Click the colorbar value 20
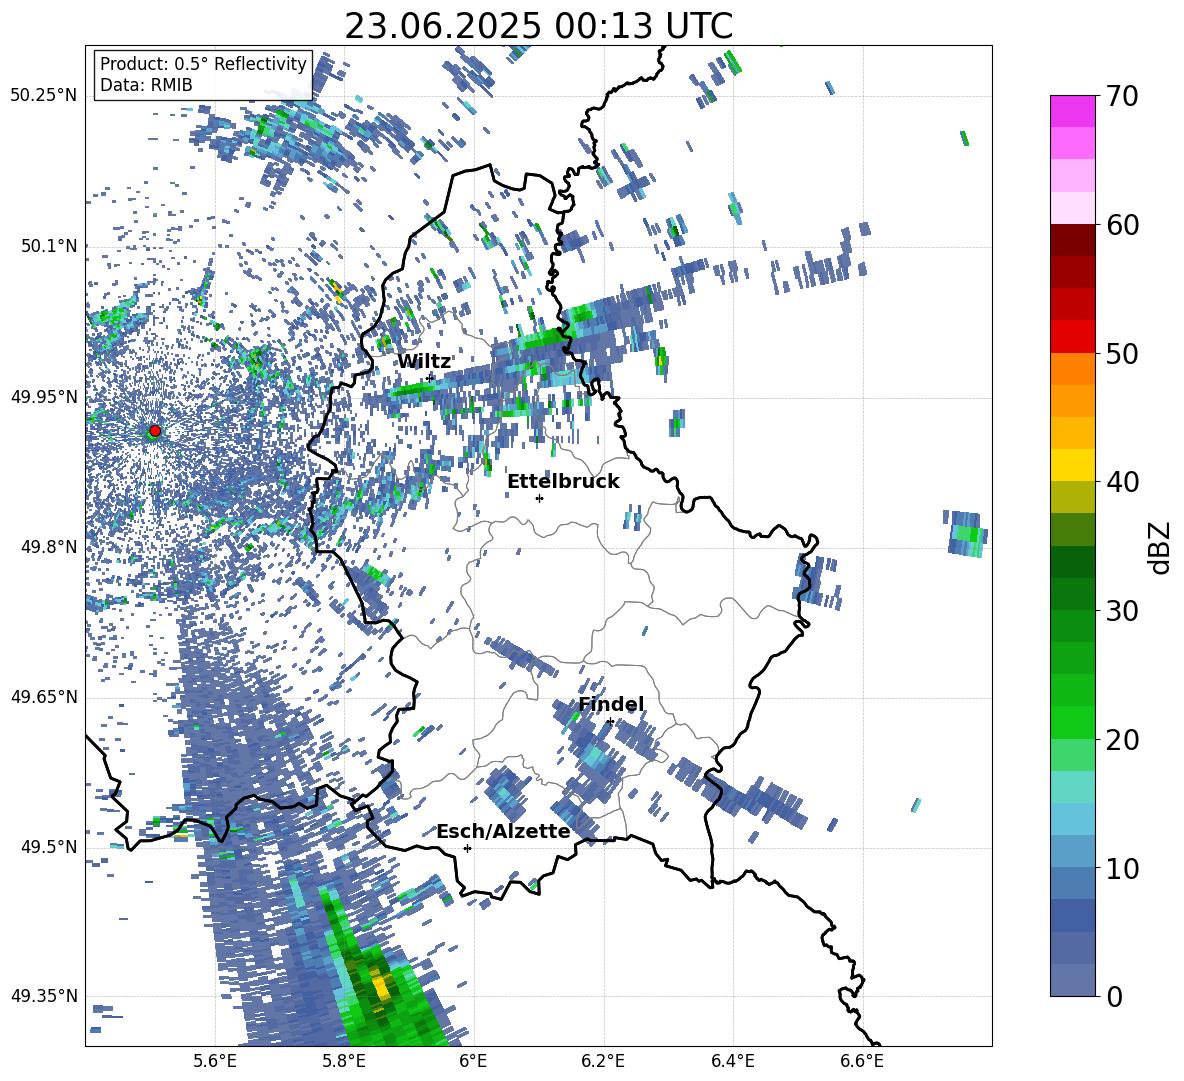 (1122, 740)
